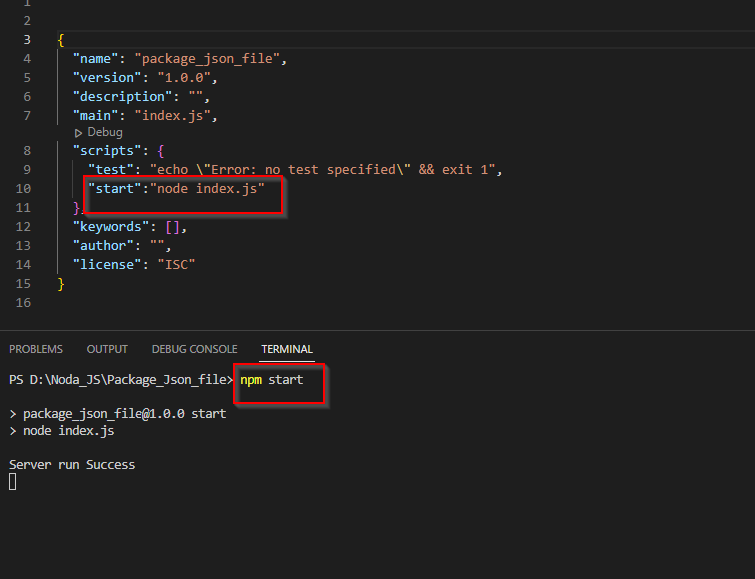755x579 pixels.
Task: Click the Server run Success output line
Action: 72,465
